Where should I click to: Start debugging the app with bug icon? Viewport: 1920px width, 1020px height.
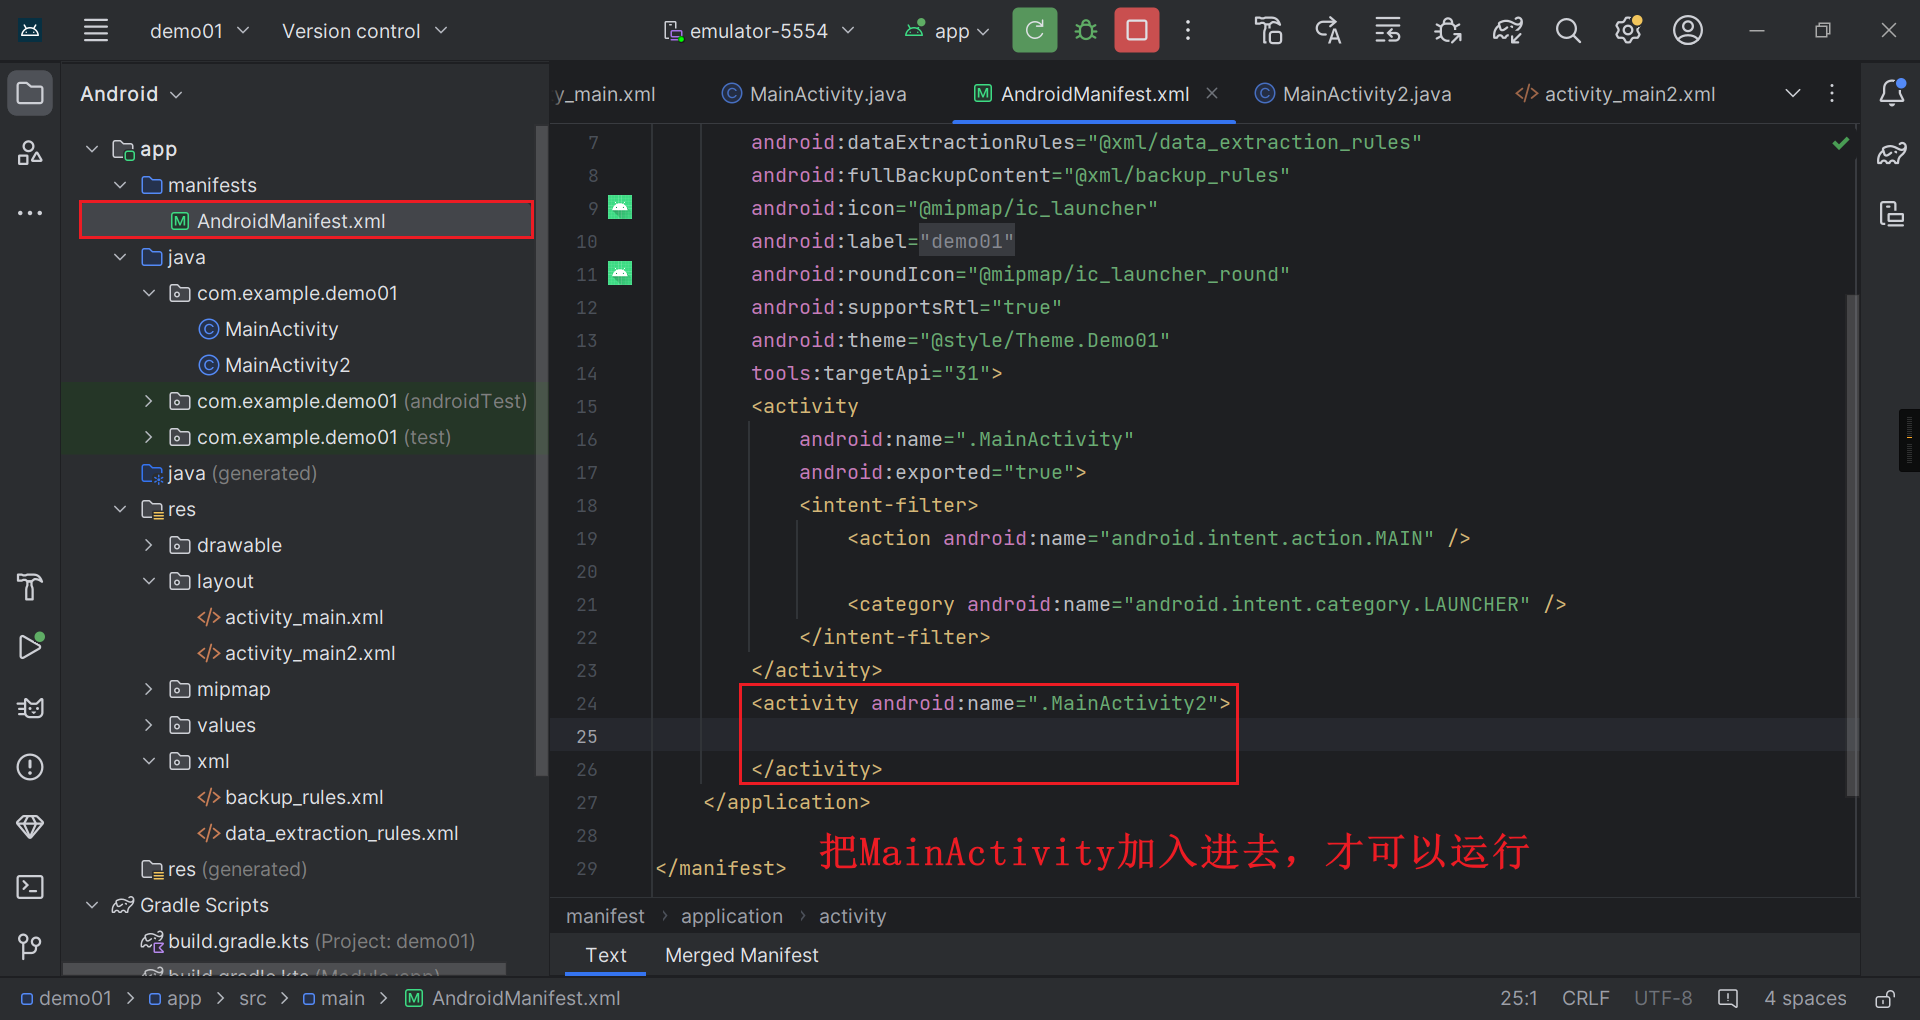click(x=1086, y=30)
